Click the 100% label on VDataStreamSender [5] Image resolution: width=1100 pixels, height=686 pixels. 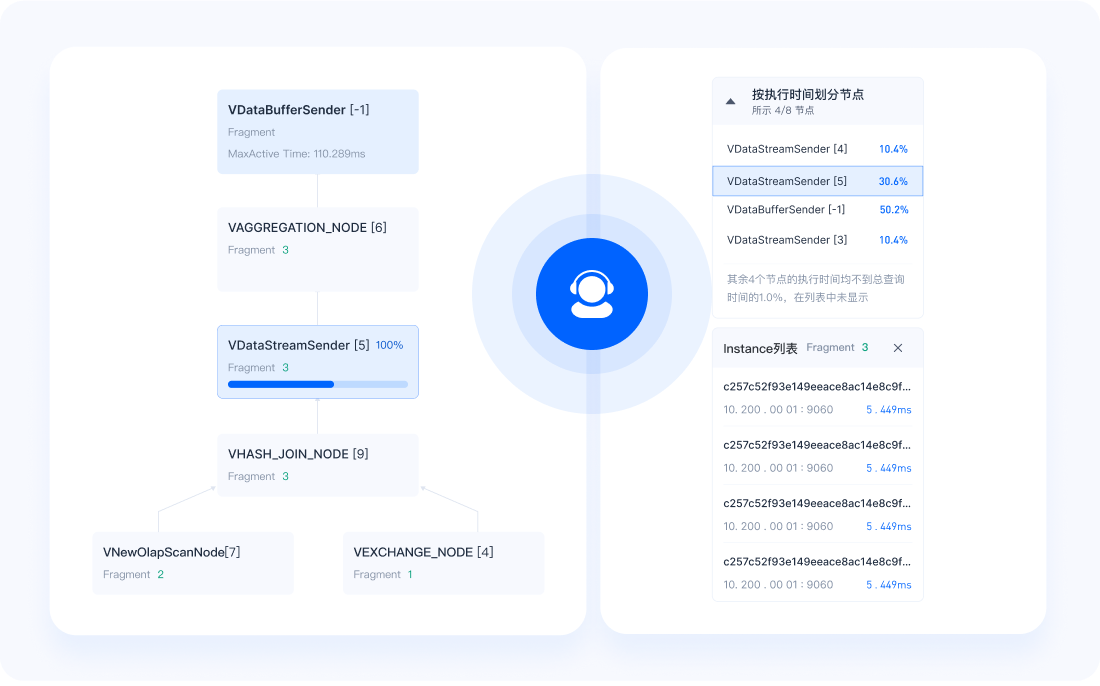[x=389, y=346]
